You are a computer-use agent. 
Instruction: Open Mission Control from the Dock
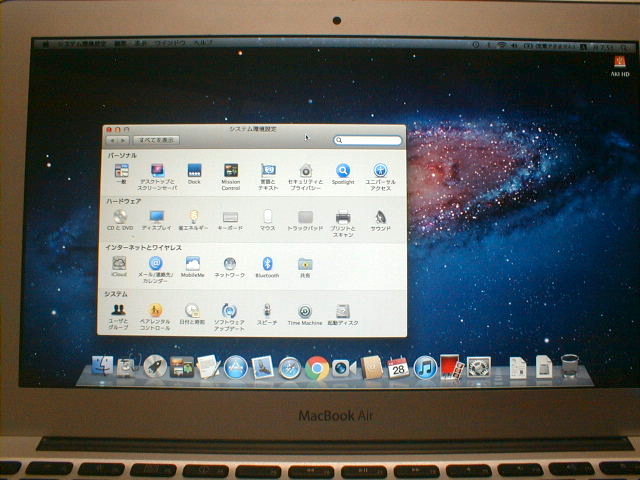pos(182,366)
